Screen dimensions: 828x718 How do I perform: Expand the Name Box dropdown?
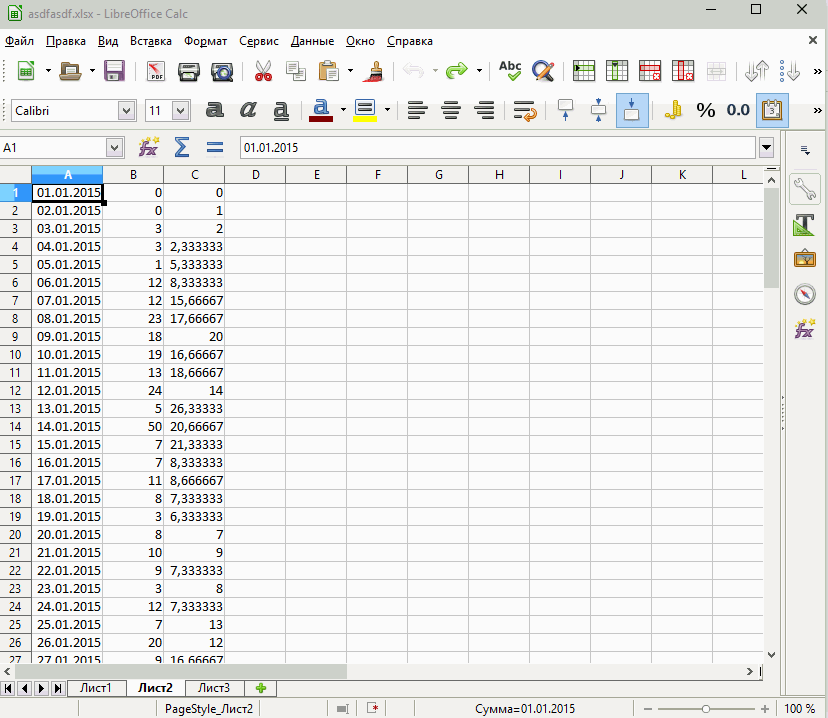114,148
